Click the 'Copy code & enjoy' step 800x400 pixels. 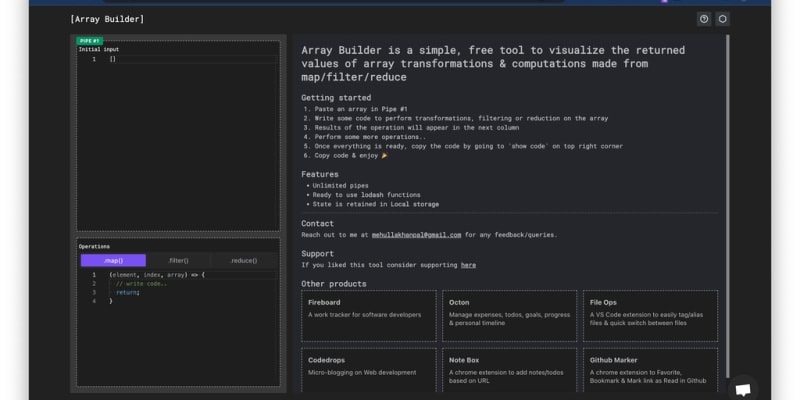tap(351, 156)
